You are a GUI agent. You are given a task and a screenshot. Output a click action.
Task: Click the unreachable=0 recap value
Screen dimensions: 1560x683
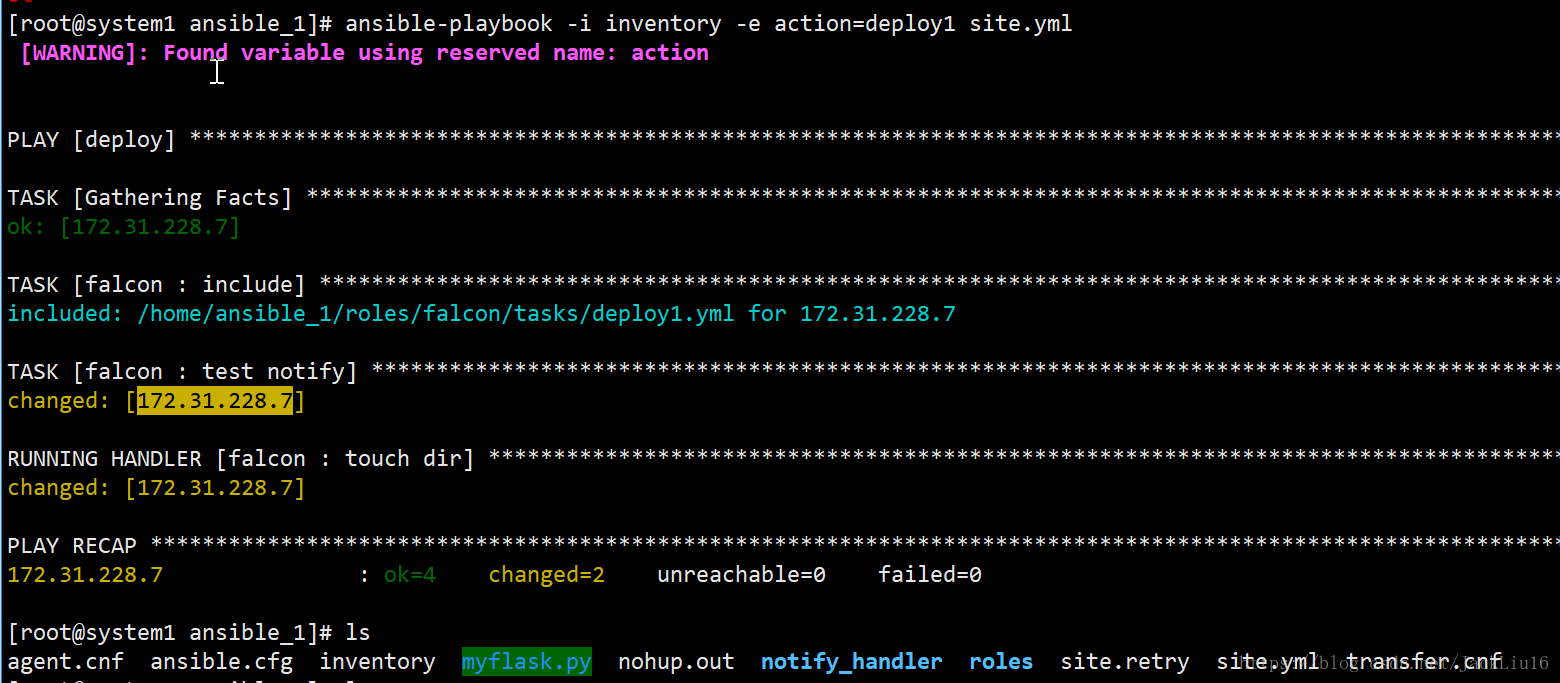coord(742,575)
